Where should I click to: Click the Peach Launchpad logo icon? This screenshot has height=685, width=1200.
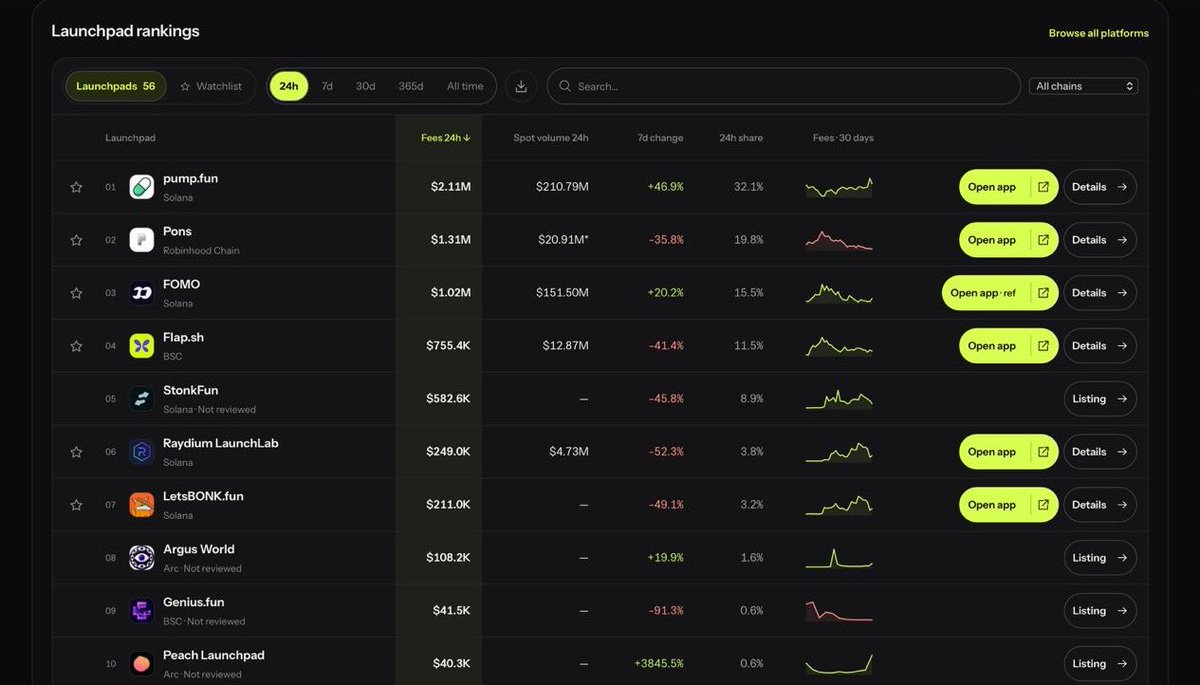click(141, 664)
